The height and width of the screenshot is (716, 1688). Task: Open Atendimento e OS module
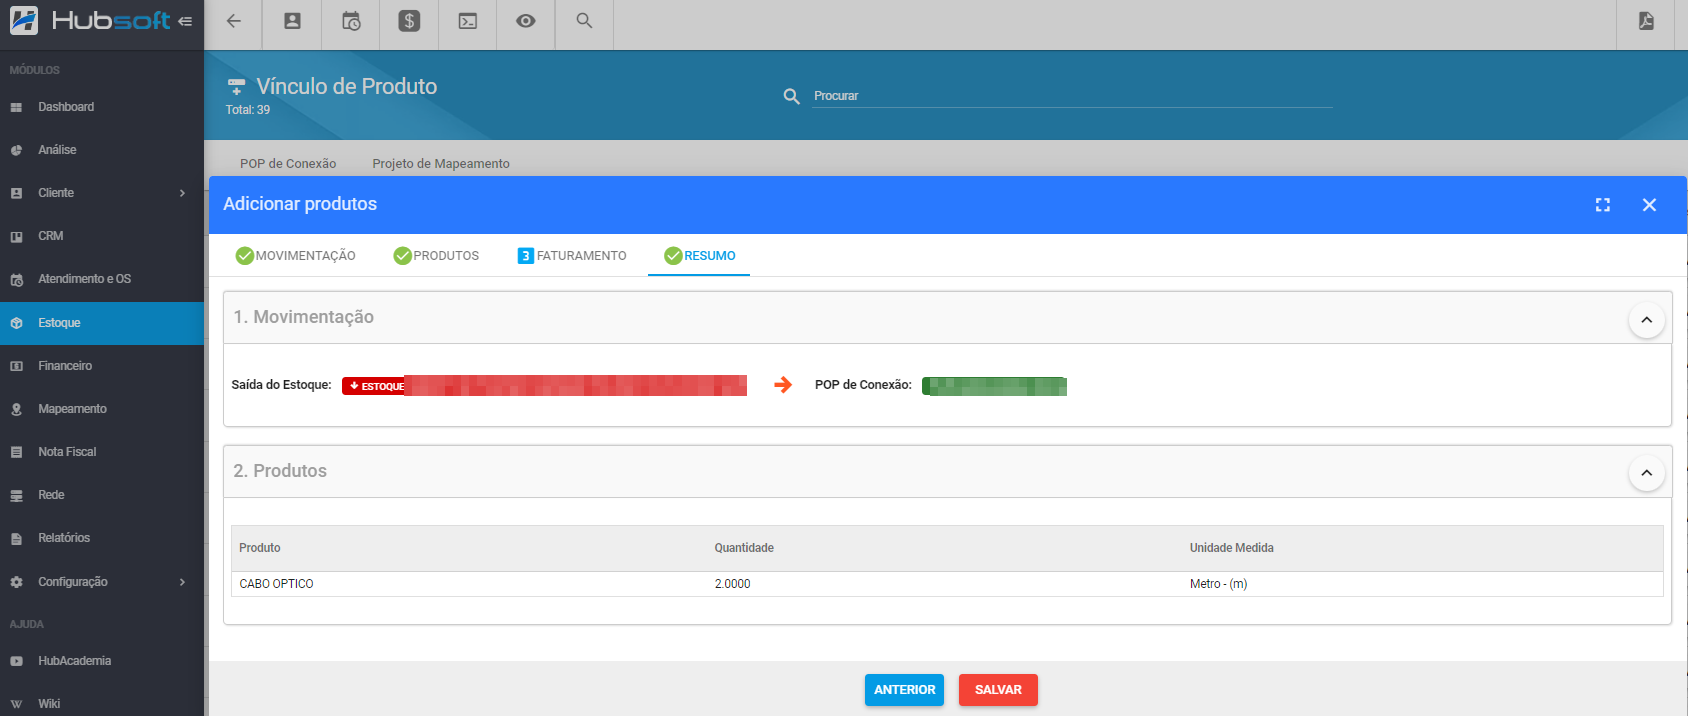coord(85,279)
